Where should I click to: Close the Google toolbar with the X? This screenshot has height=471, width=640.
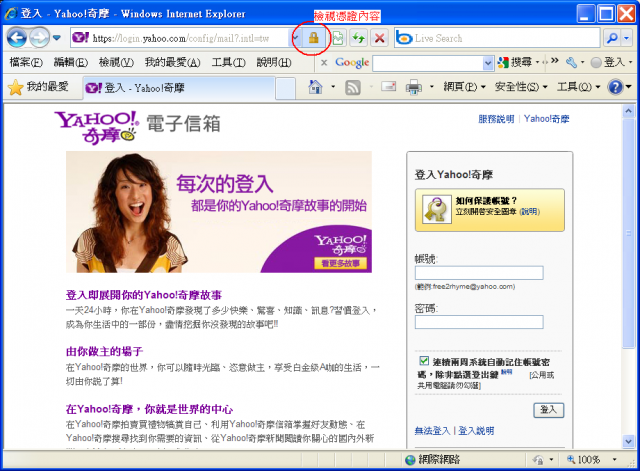pos(324,62)
